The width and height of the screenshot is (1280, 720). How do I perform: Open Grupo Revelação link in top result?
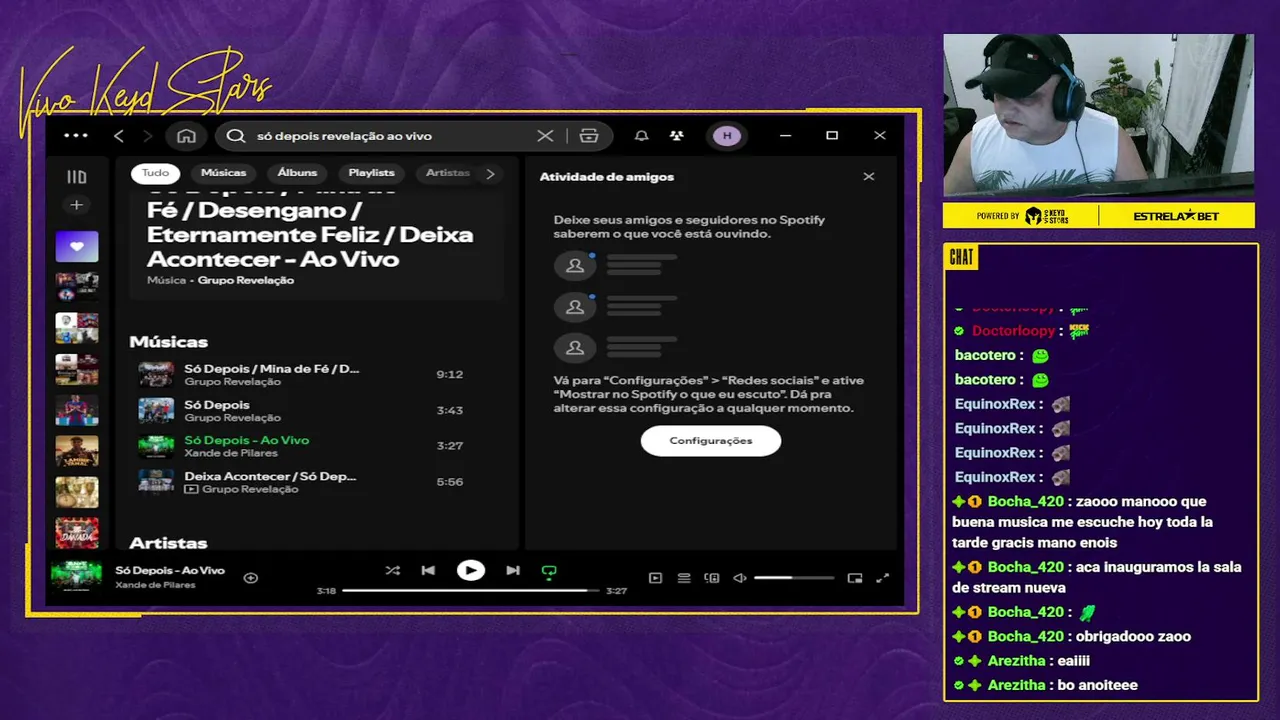pos(246,280)
